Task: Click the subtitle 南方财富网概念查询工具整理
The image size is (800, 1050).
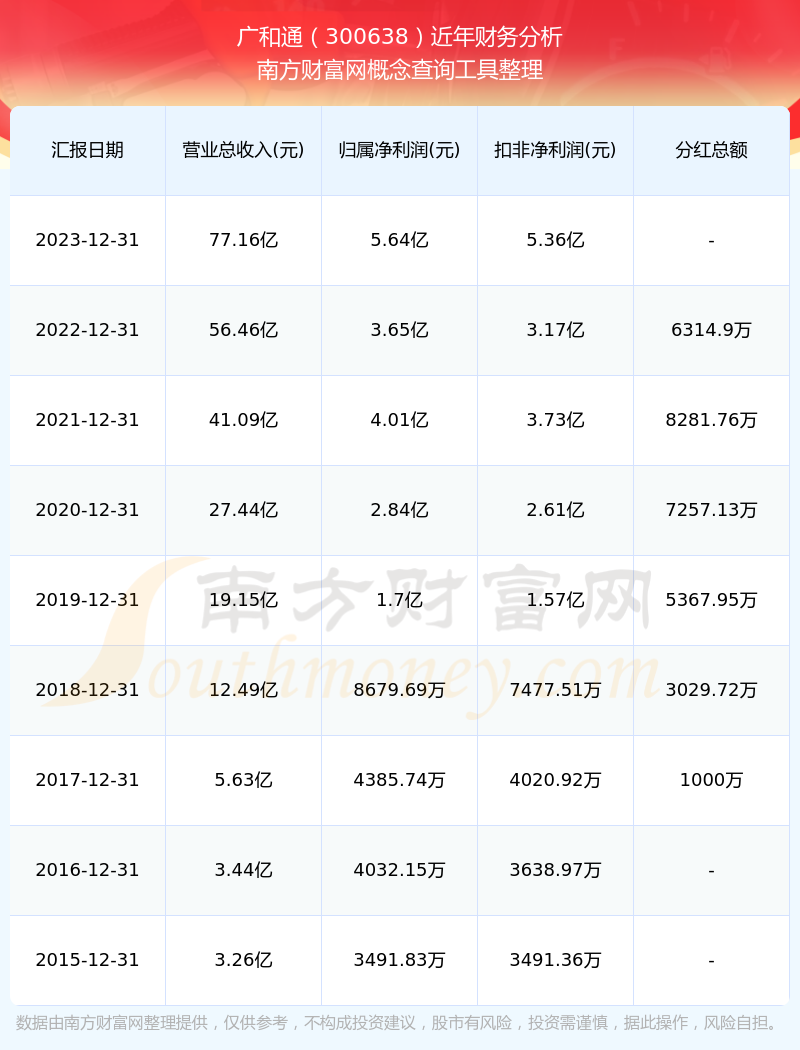Action: 400,70
